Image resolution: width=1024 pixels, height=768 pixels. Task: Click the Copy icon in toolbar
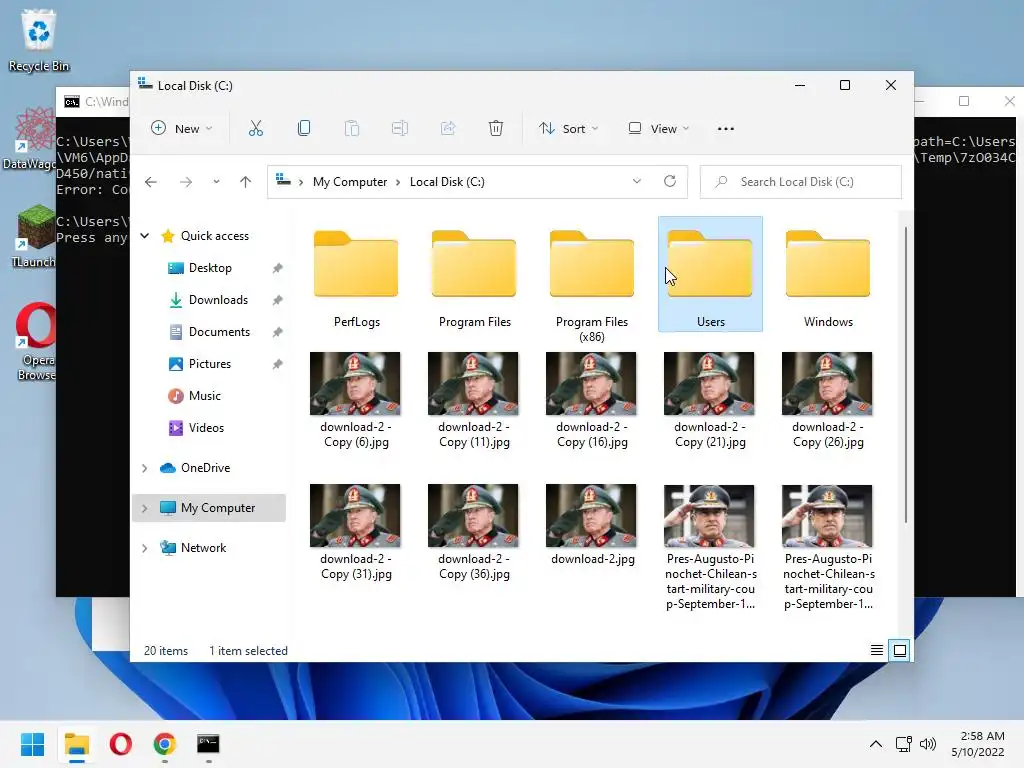tap(304, 129)
